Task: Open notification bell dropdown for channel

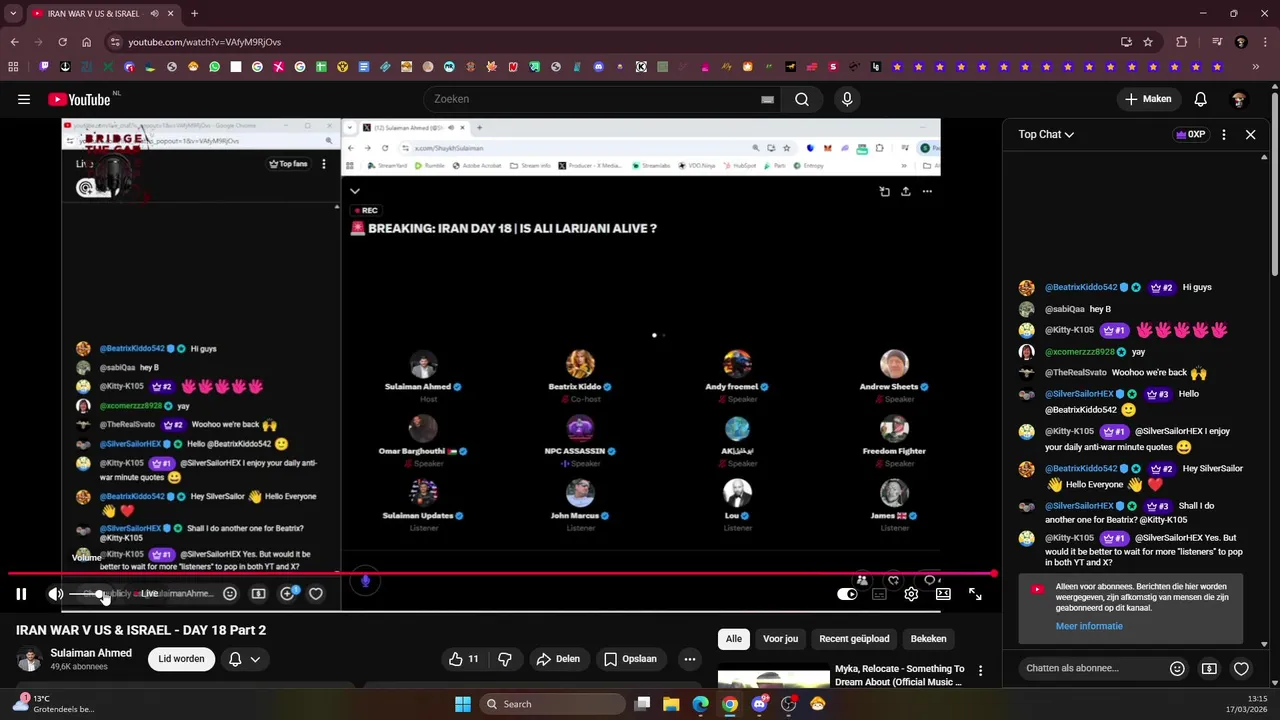Action: [244, 659]
